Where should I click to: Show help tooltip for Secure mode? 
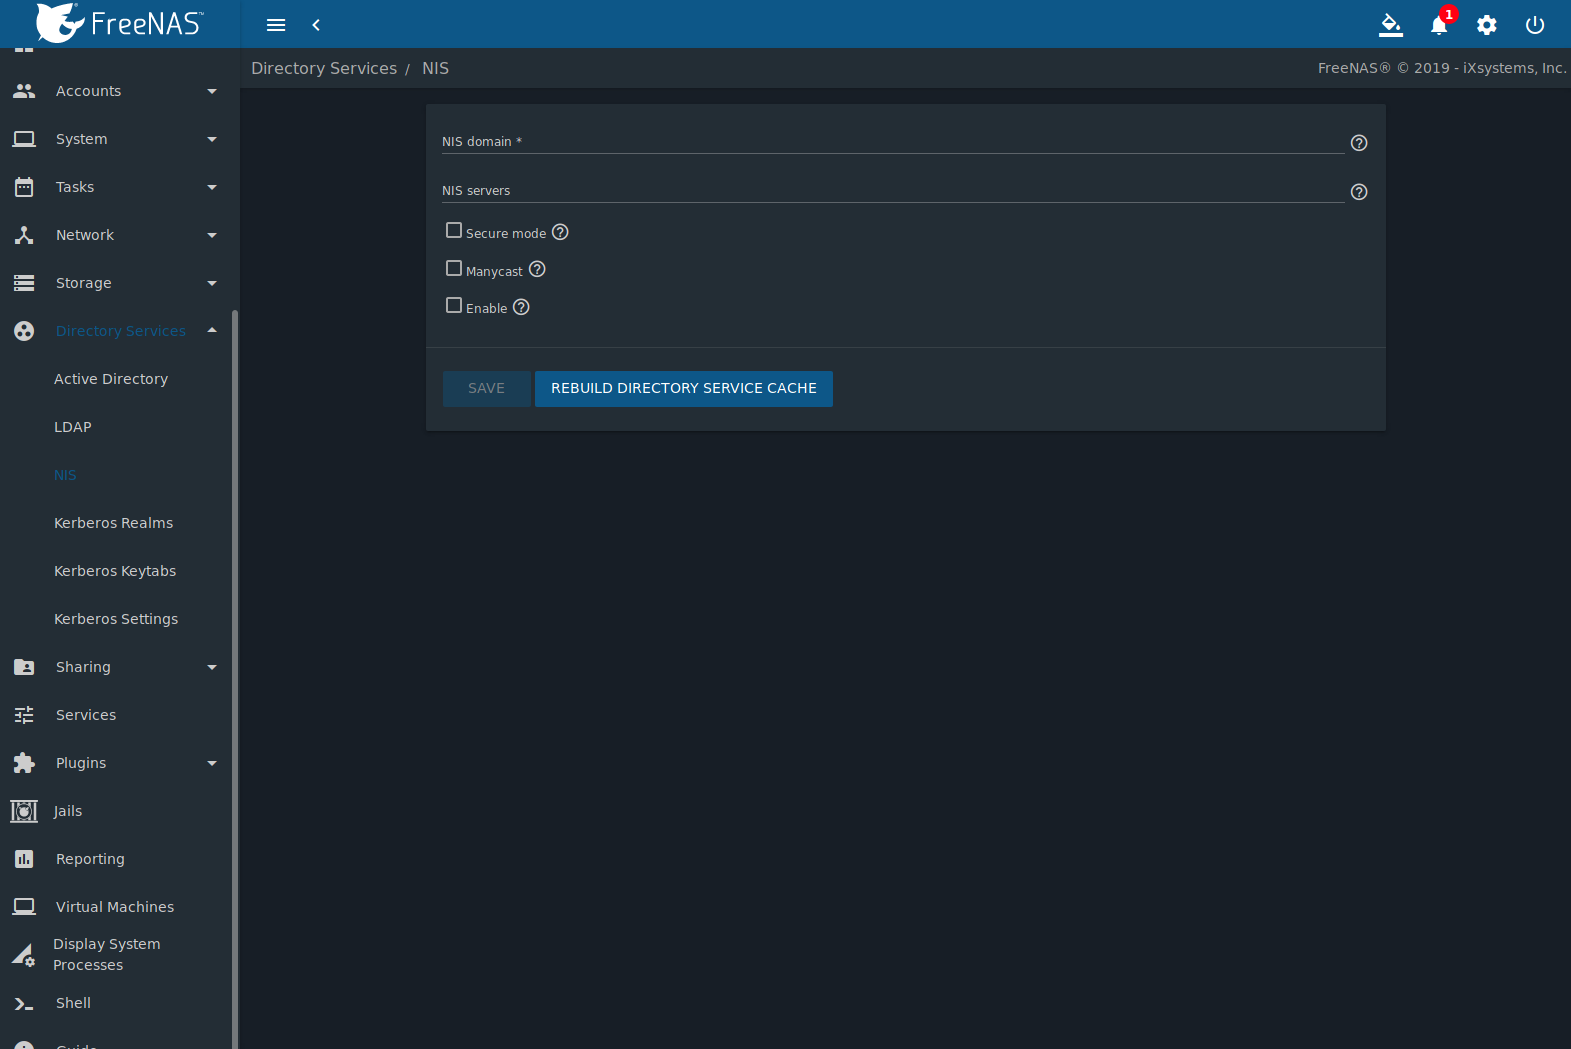tap(560, 232)
